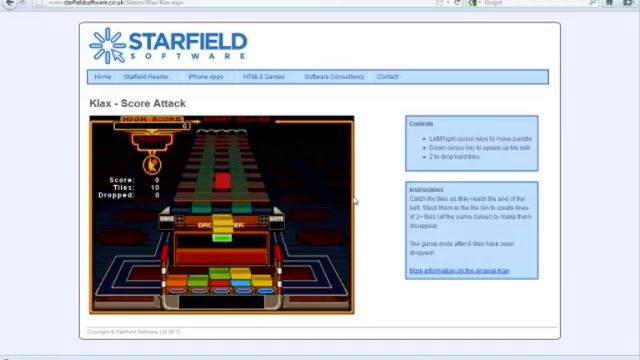Click the search magnifier icon
640x360 pixels.
point(593,3)
